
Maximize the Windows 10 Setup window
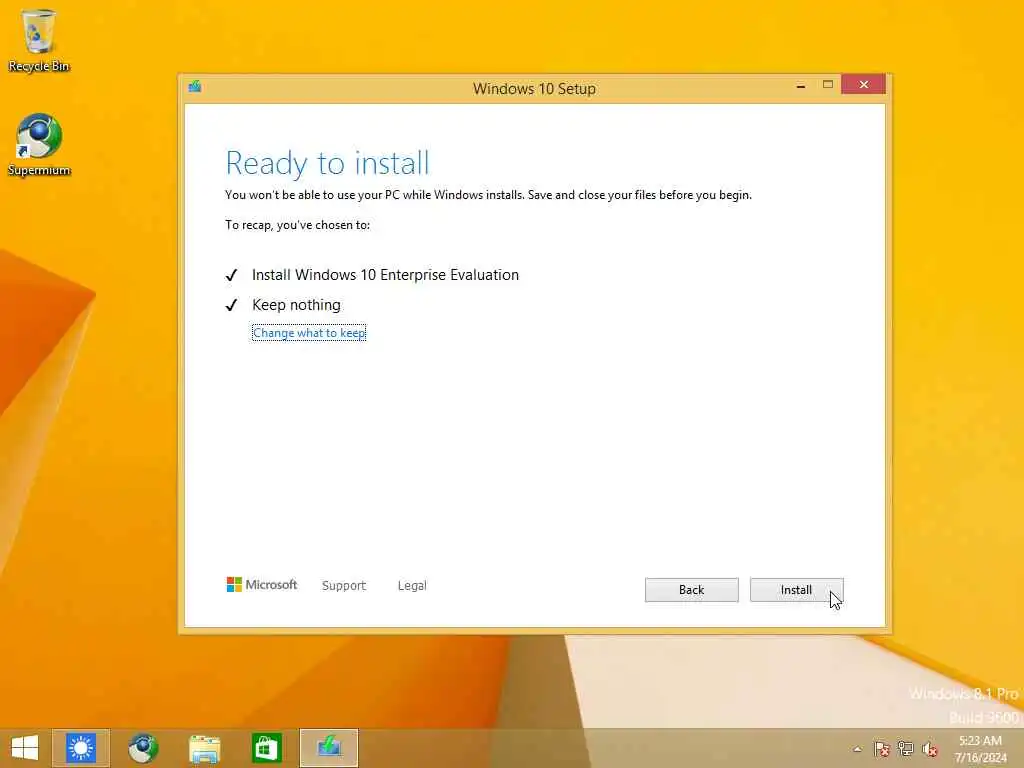tap(827, 85)
